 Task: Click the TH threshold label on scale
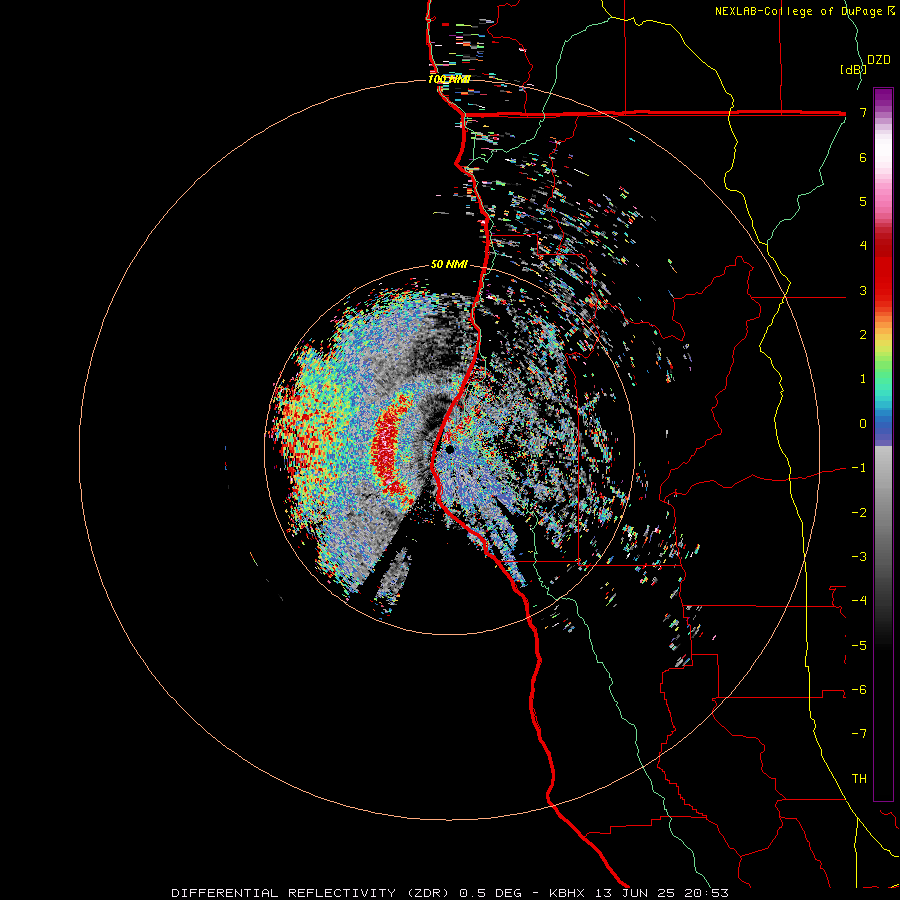pos(859,779)
